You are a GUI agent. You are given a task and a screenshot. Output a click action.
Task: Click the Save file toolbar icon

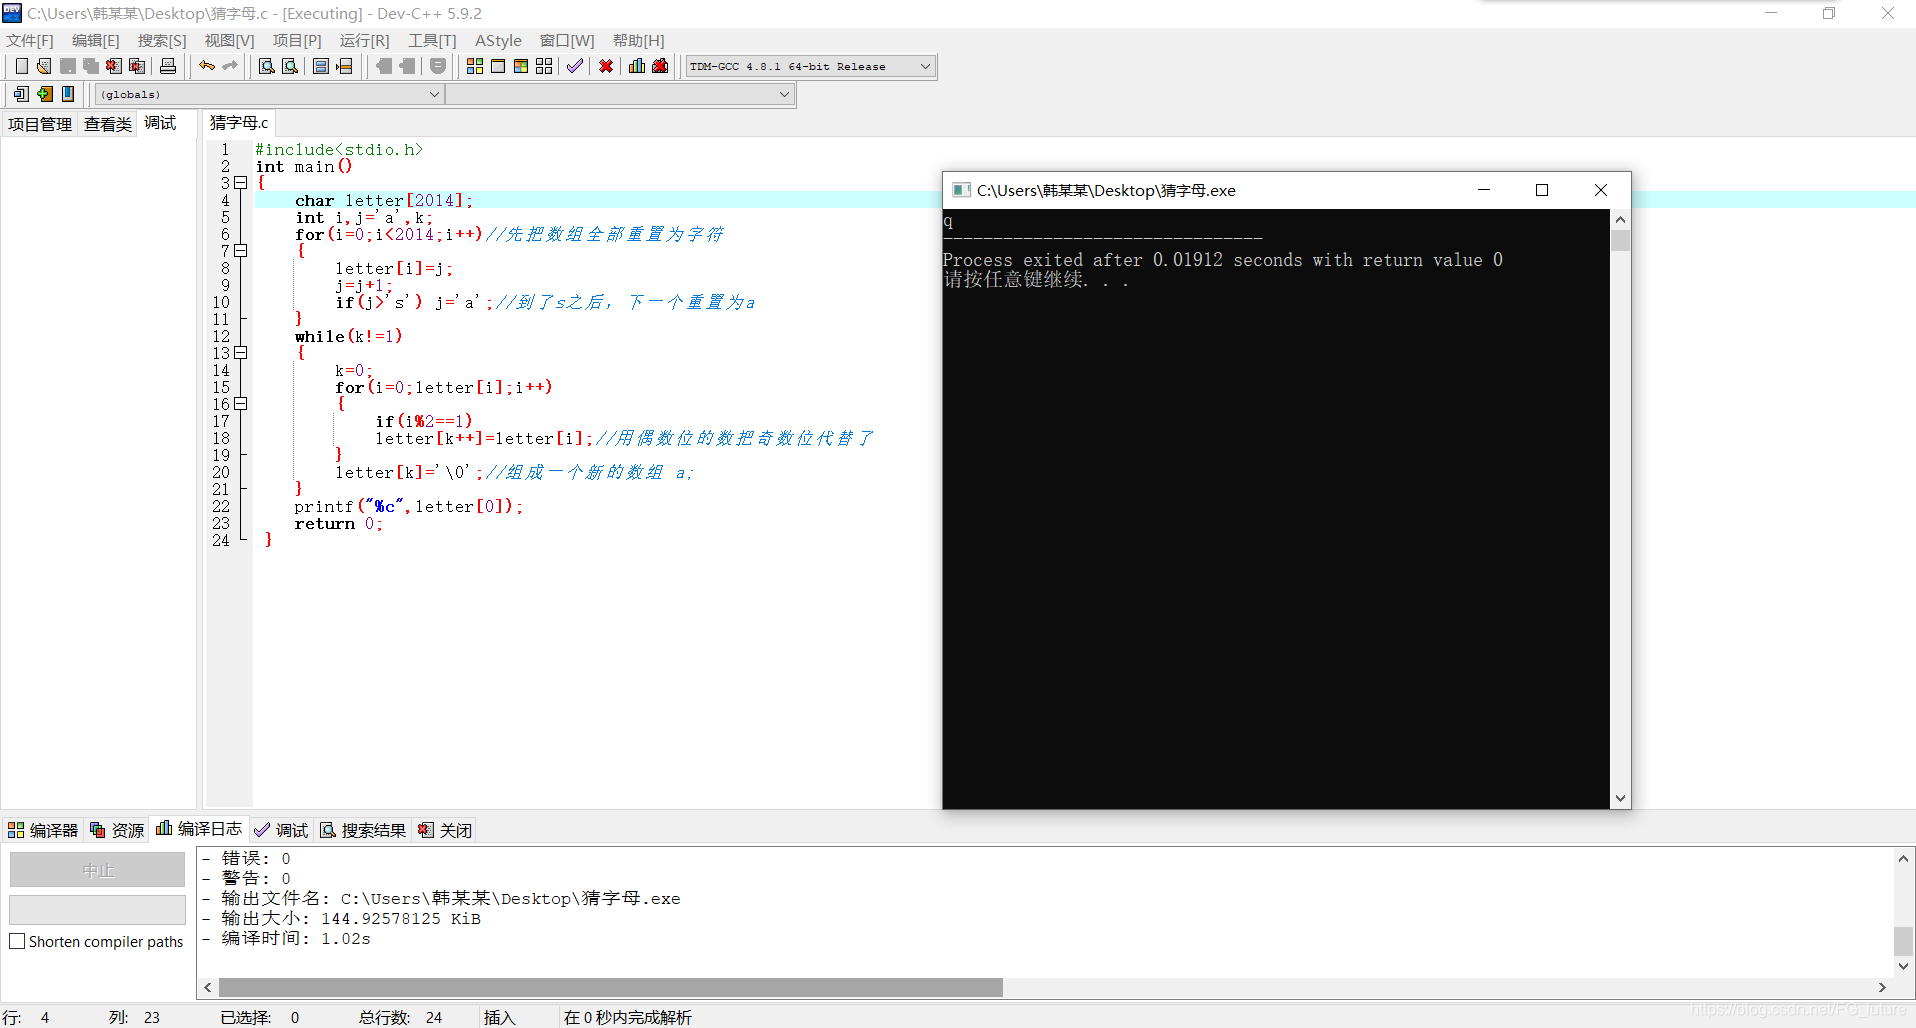pyautogui.click(x=68, y=66)
